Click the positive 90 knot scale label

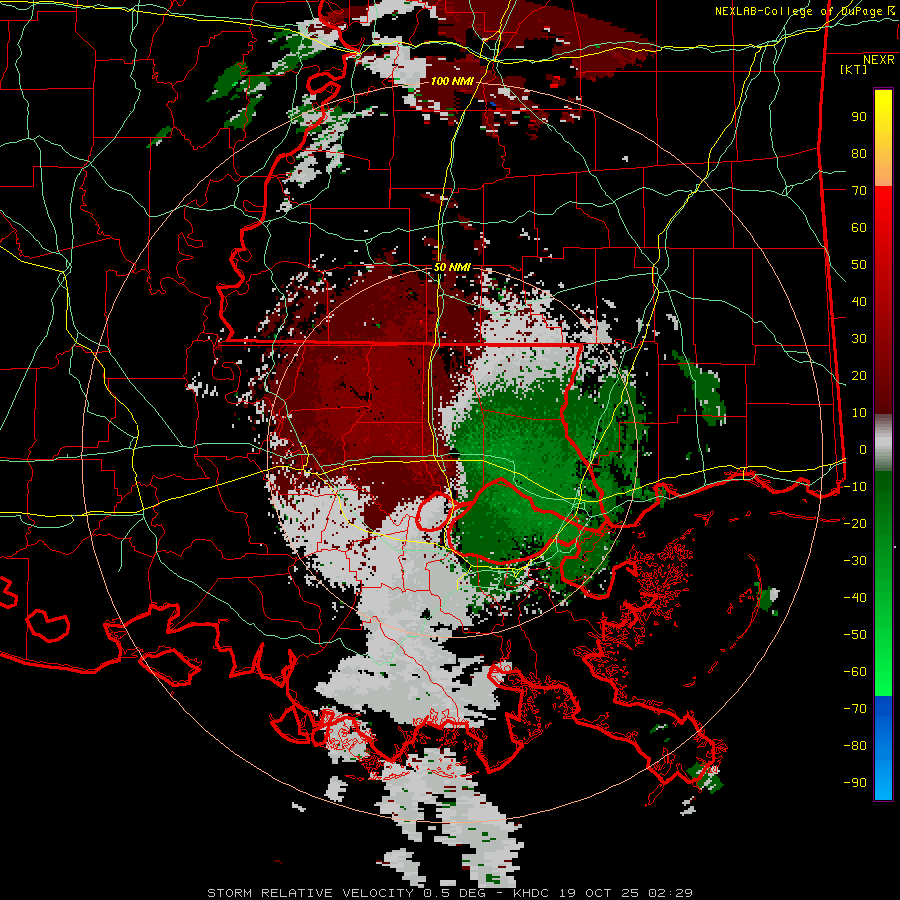point(859,117)
